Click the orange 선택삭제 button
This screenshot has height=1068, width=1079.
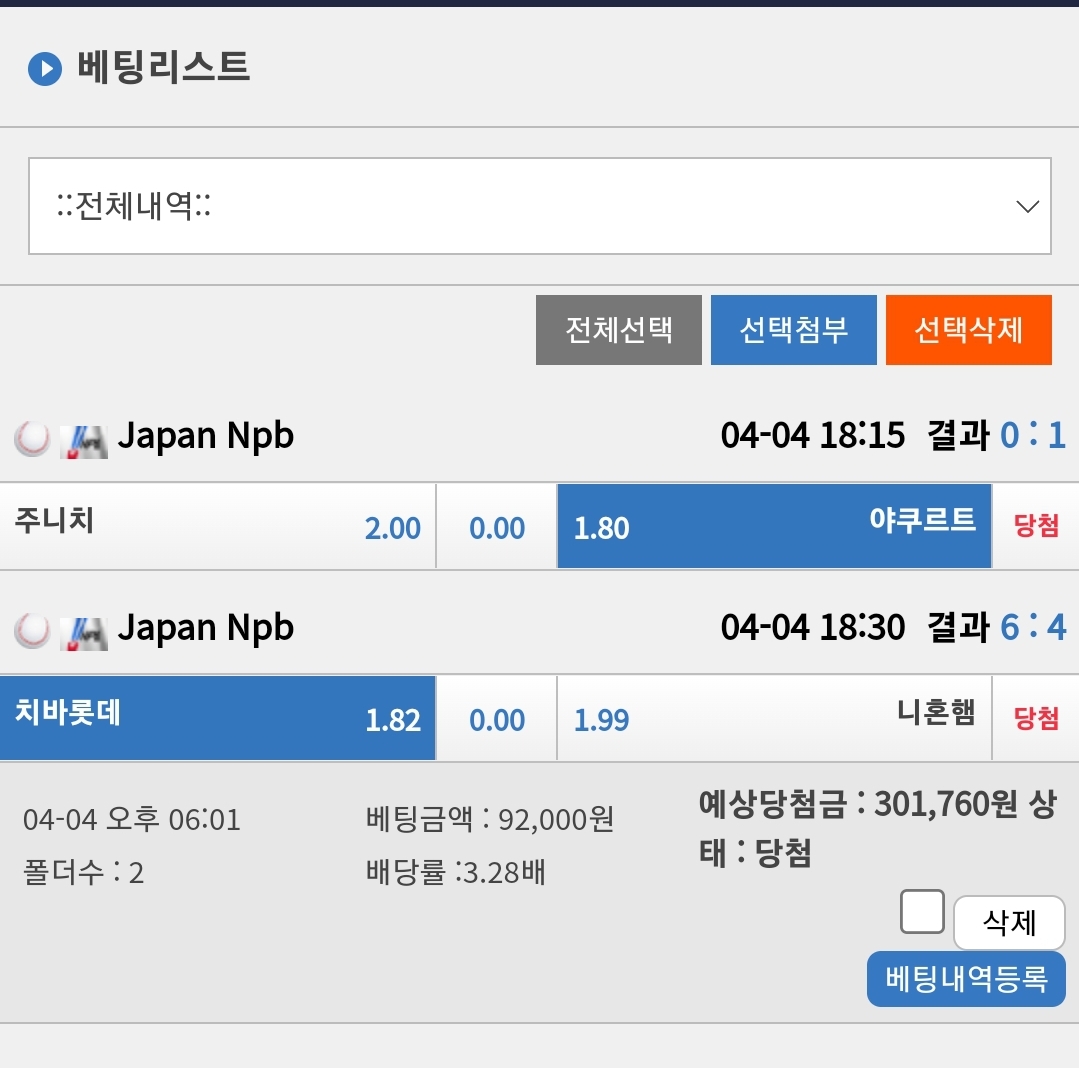(968, 330)
